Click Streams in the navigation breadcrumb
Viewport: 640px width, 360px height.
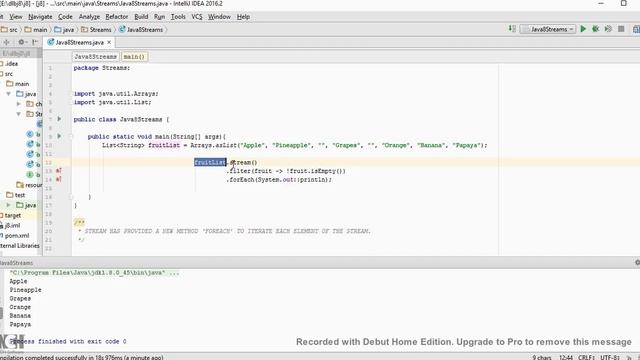[96, 30]
